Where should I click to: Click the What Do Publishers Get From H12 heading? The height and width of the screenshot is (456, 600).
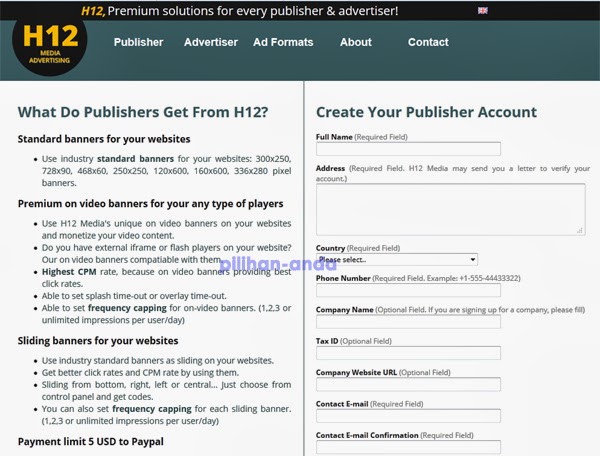point(143,112)
